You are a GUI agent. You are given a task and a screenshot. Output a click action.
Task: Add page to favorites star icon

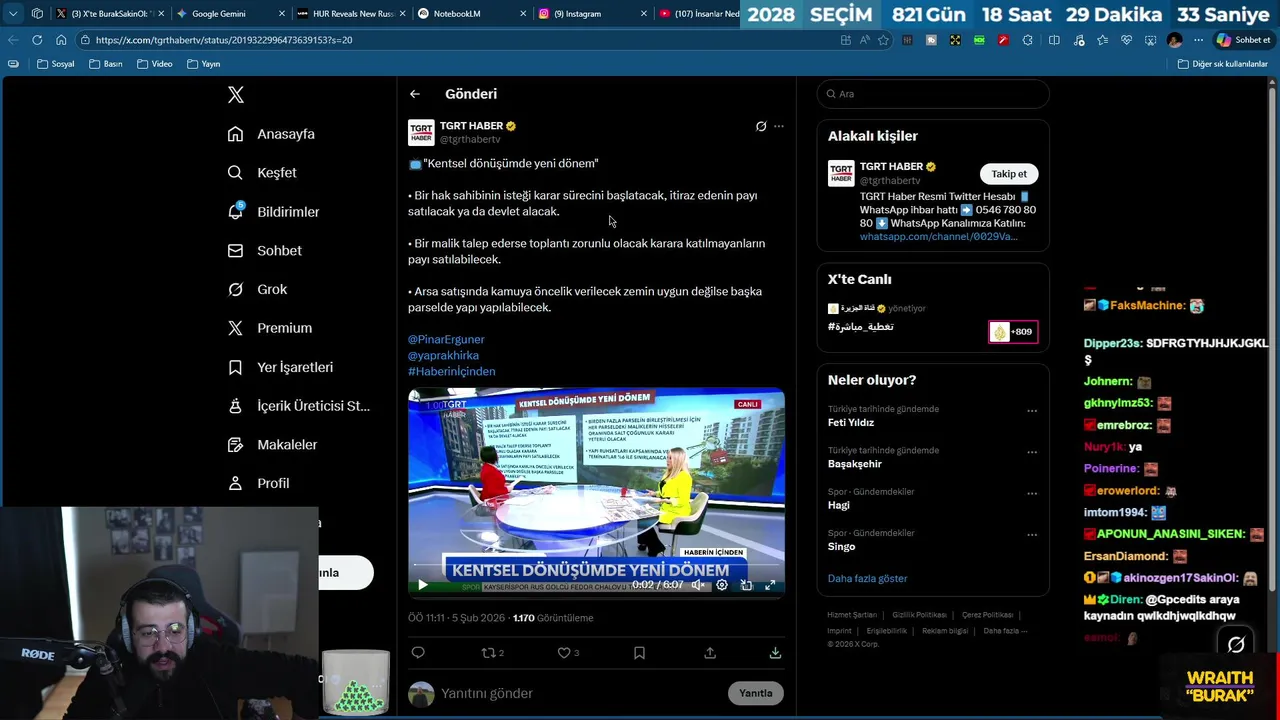[883, 40]
